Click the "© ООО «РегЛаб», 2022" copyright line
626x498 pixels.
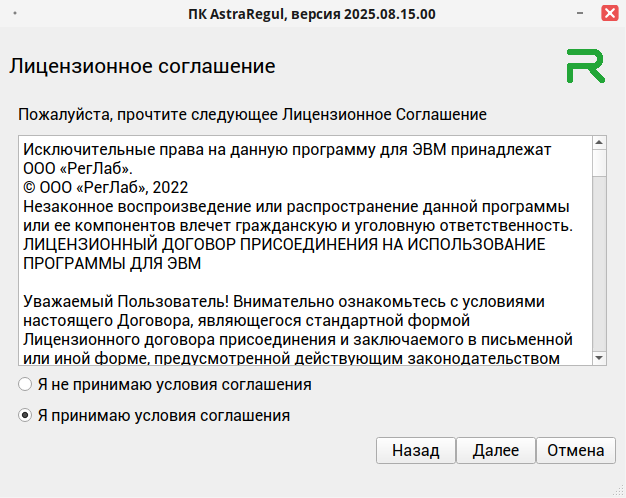point(104,187)
